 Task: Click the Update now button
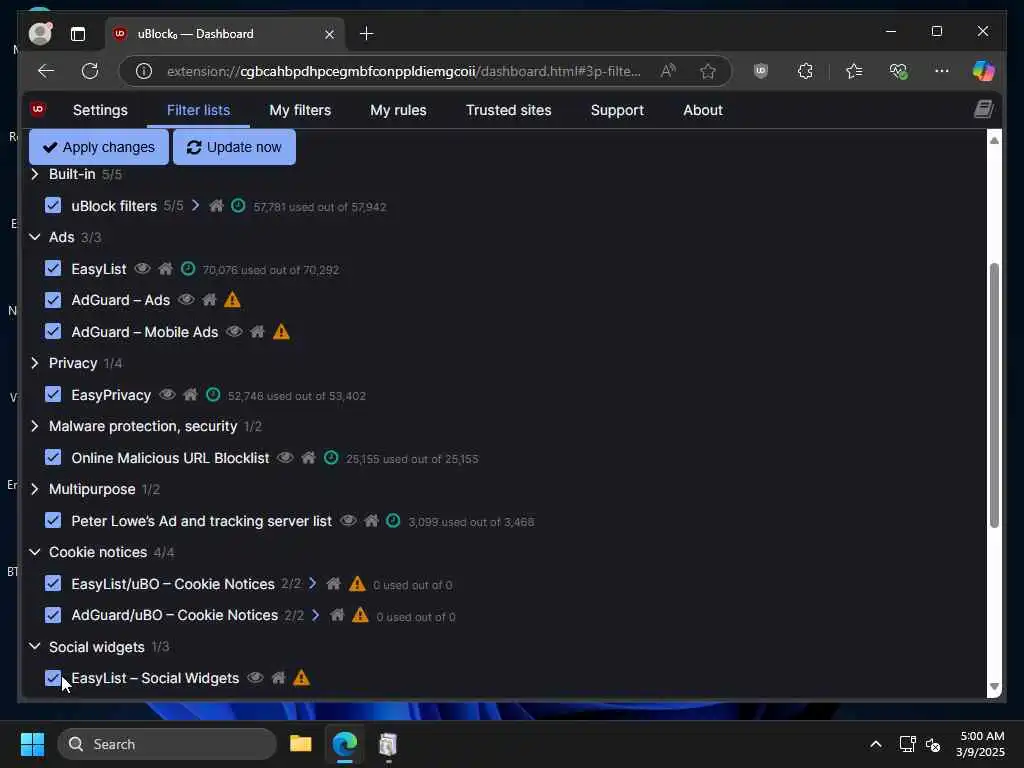[x=234, y=147]
